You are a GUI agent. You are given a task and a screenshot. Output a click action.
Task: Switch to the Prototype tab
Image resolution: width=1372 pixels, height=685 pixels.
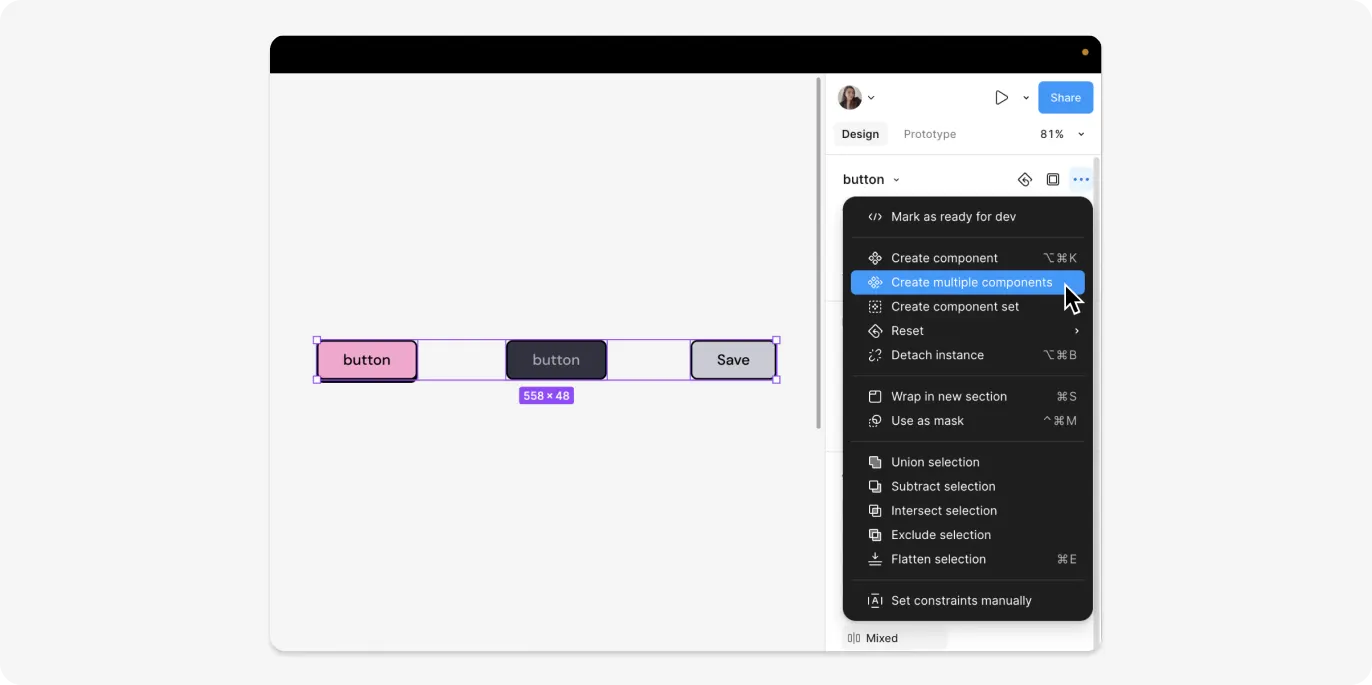(x=930, y=134)
